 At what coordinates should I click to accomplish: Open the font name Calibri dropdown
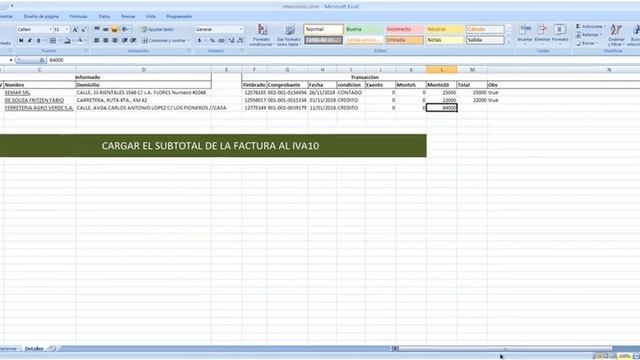click(x=50, y=29)
